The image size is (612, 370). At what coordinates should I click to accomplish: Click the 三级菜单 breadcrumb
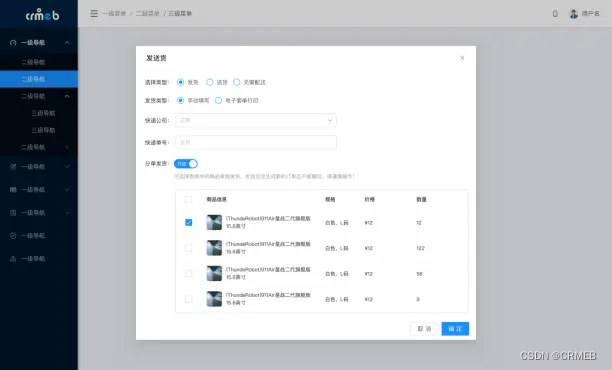[x=180, y=14]
